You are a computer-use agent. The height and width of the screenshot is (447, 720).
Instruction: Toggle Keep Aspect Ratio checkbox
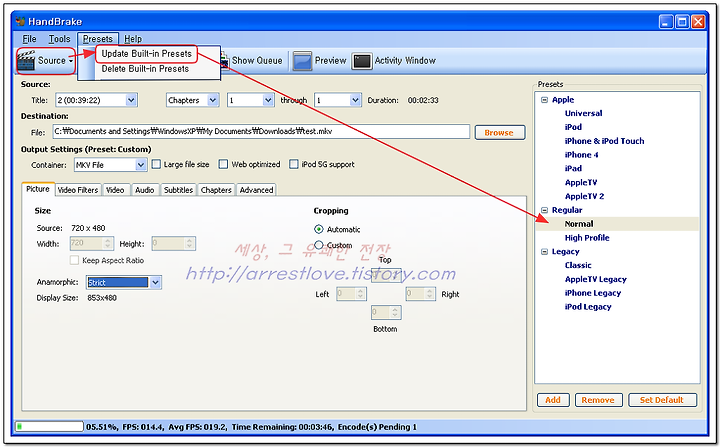coord(74,260)
